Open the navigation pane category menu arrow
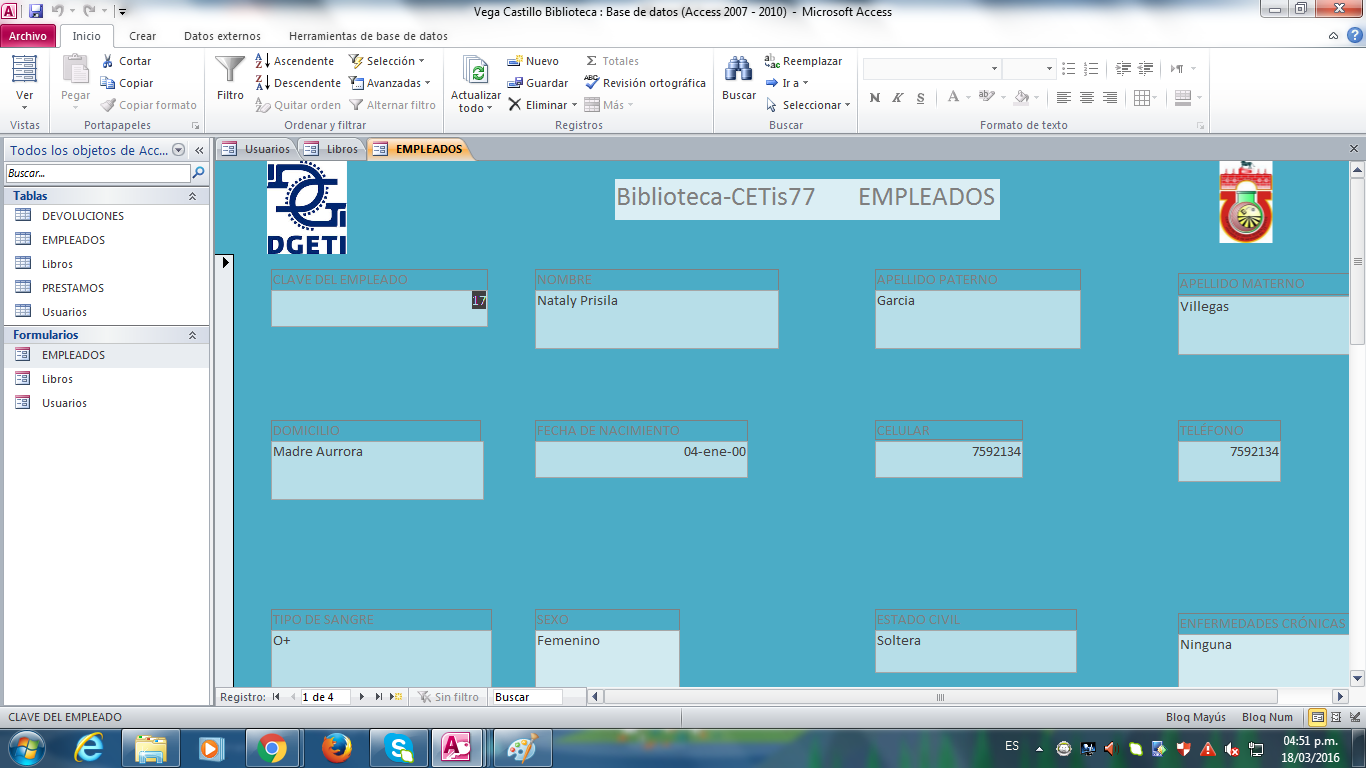The width and height of the screenshot is (1366, 768). 179,150
